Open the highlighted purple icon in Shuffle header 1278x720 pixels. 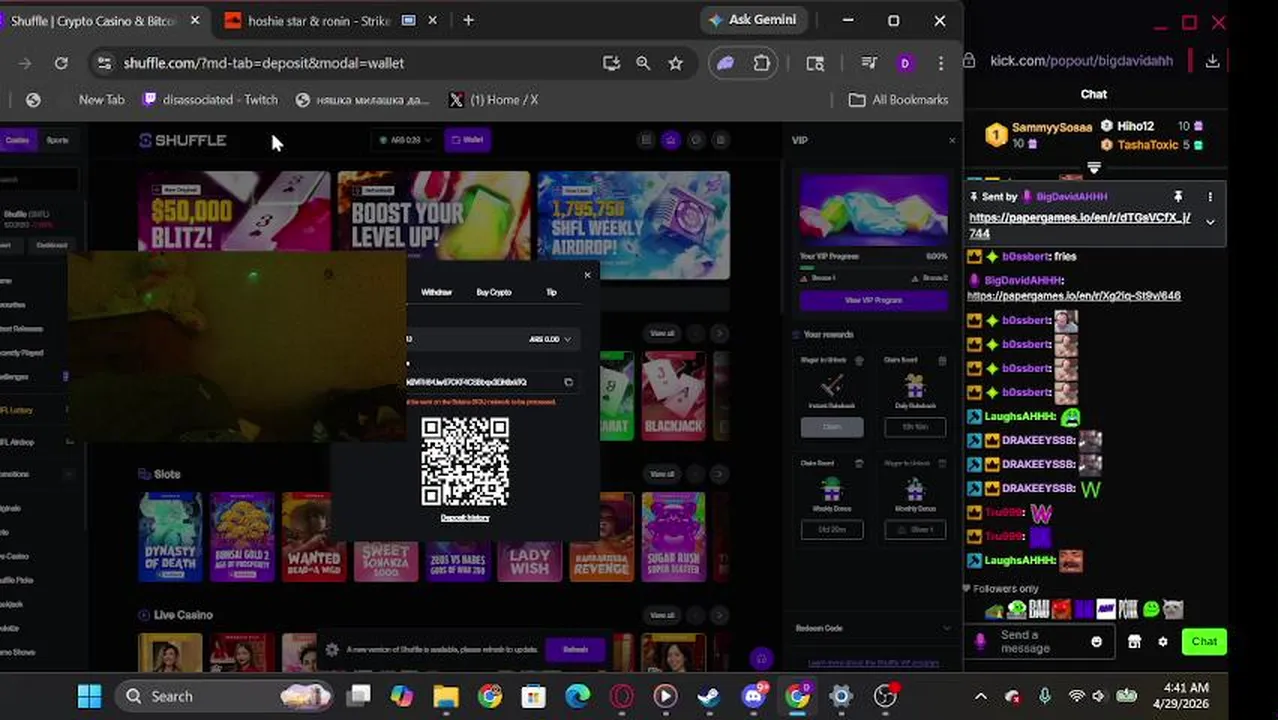click(x=670, y=140)
